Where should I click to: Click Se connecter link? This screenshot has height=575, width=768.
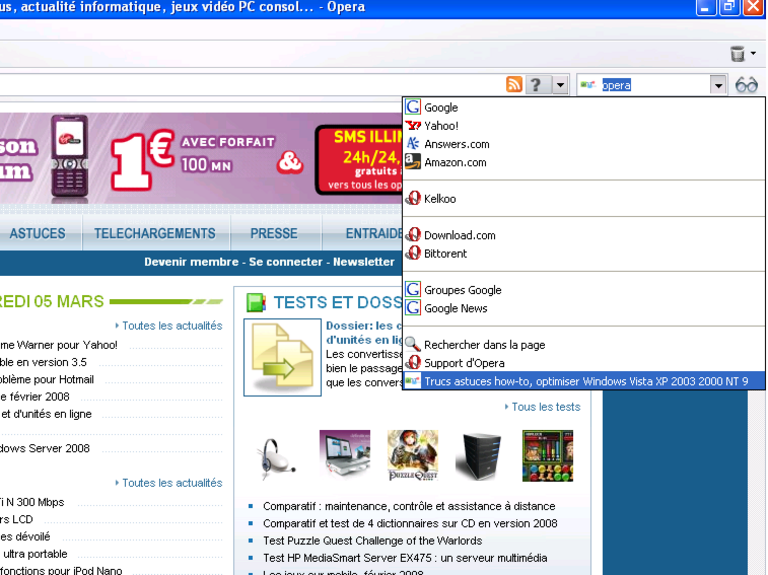tap(286, 262)
